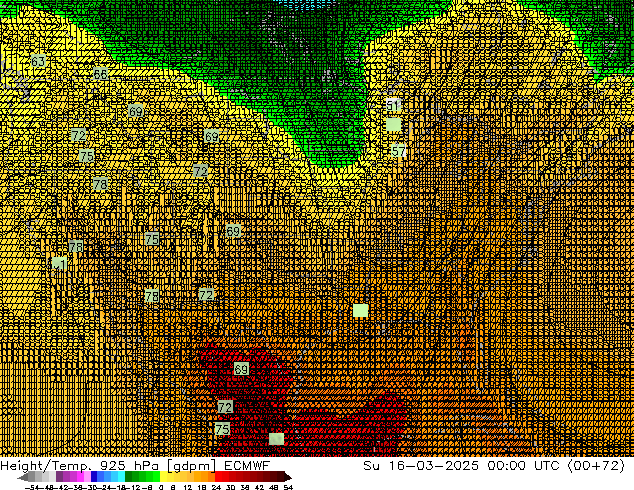
Task: Click the '24' legend value
Action: point(216,487)
